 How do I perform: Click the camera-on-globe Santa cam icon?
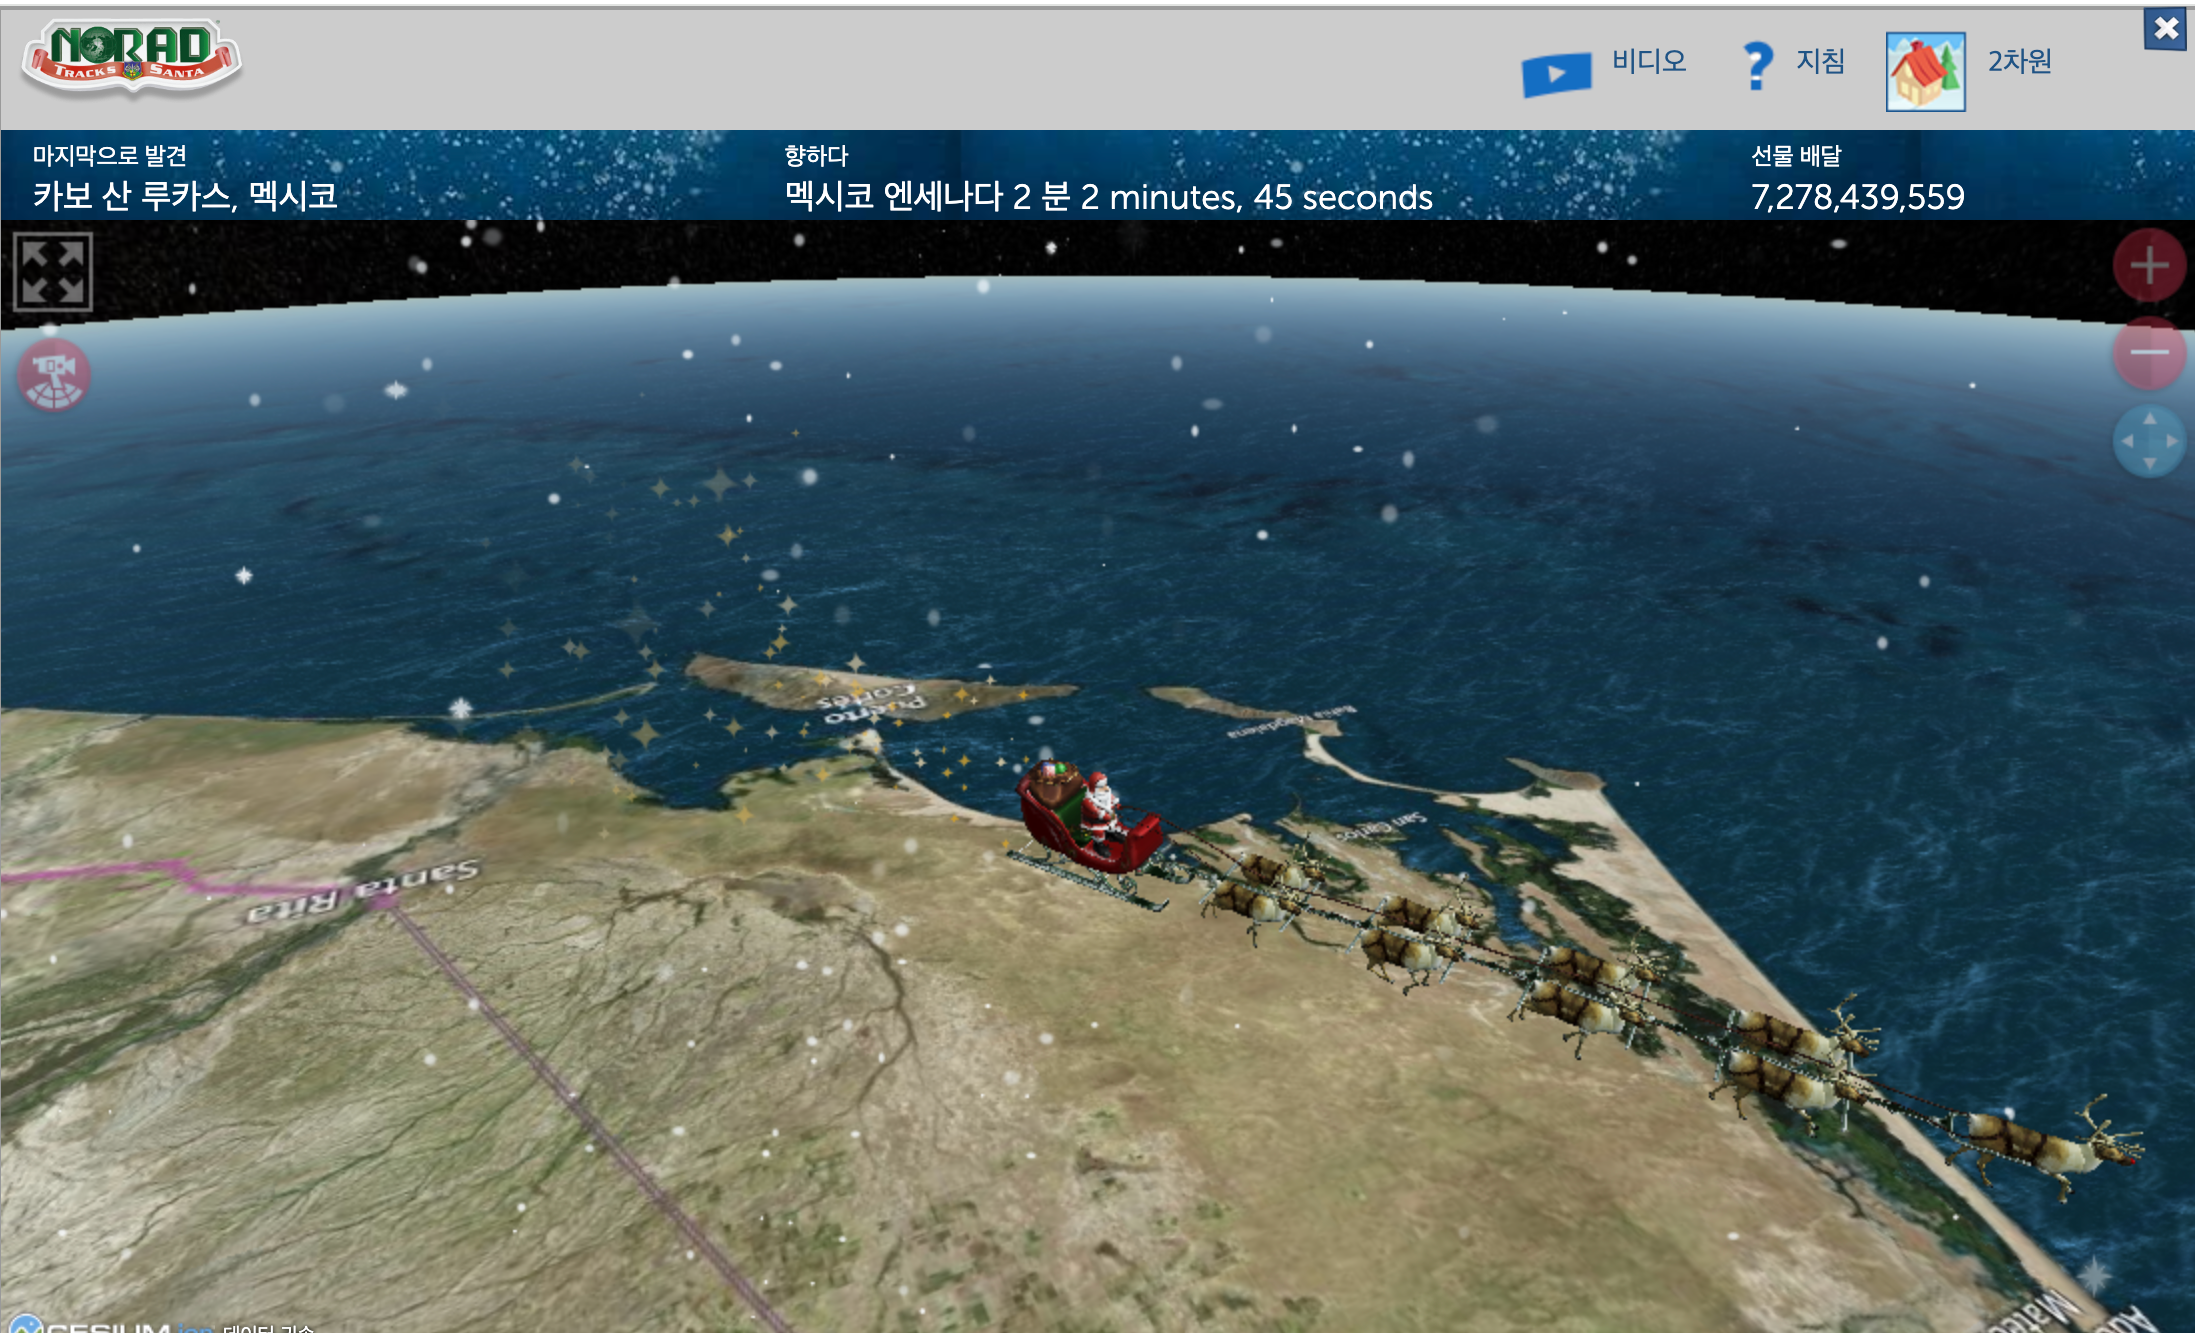[x=54, y=376]
